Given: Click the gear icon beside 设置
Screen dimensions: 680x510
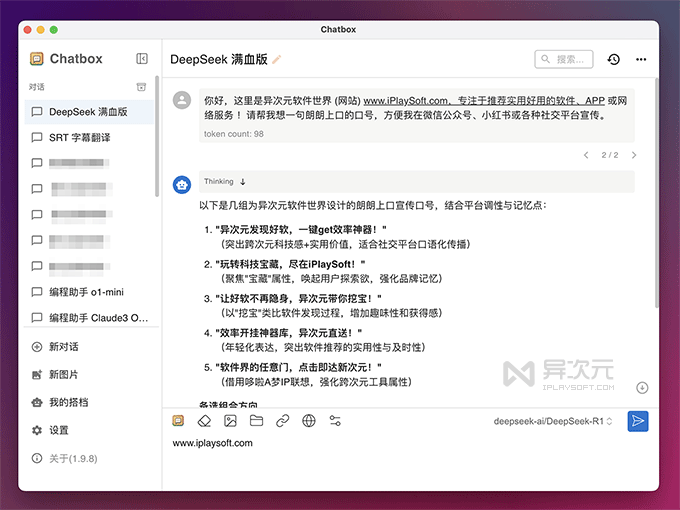Looking at the screenshot, I should click(x=37, y=430).
